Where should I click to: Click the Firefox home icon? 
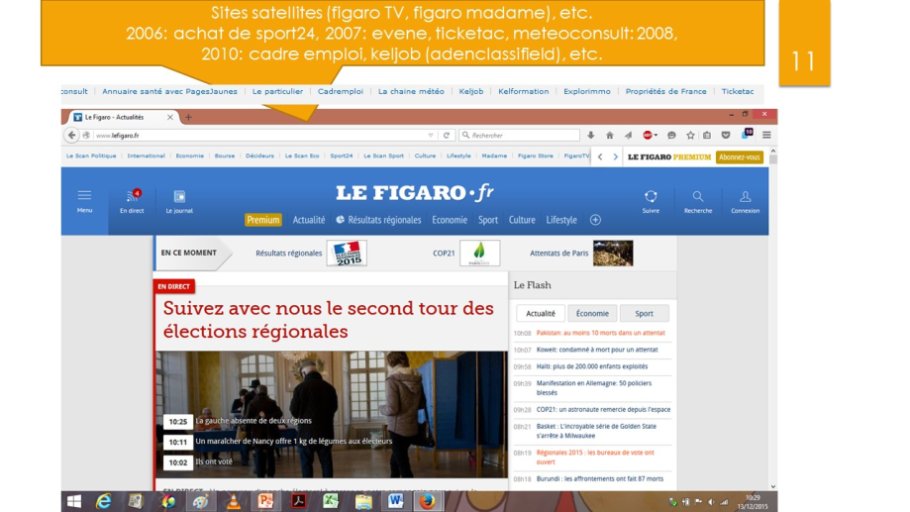tap(609, 135)
